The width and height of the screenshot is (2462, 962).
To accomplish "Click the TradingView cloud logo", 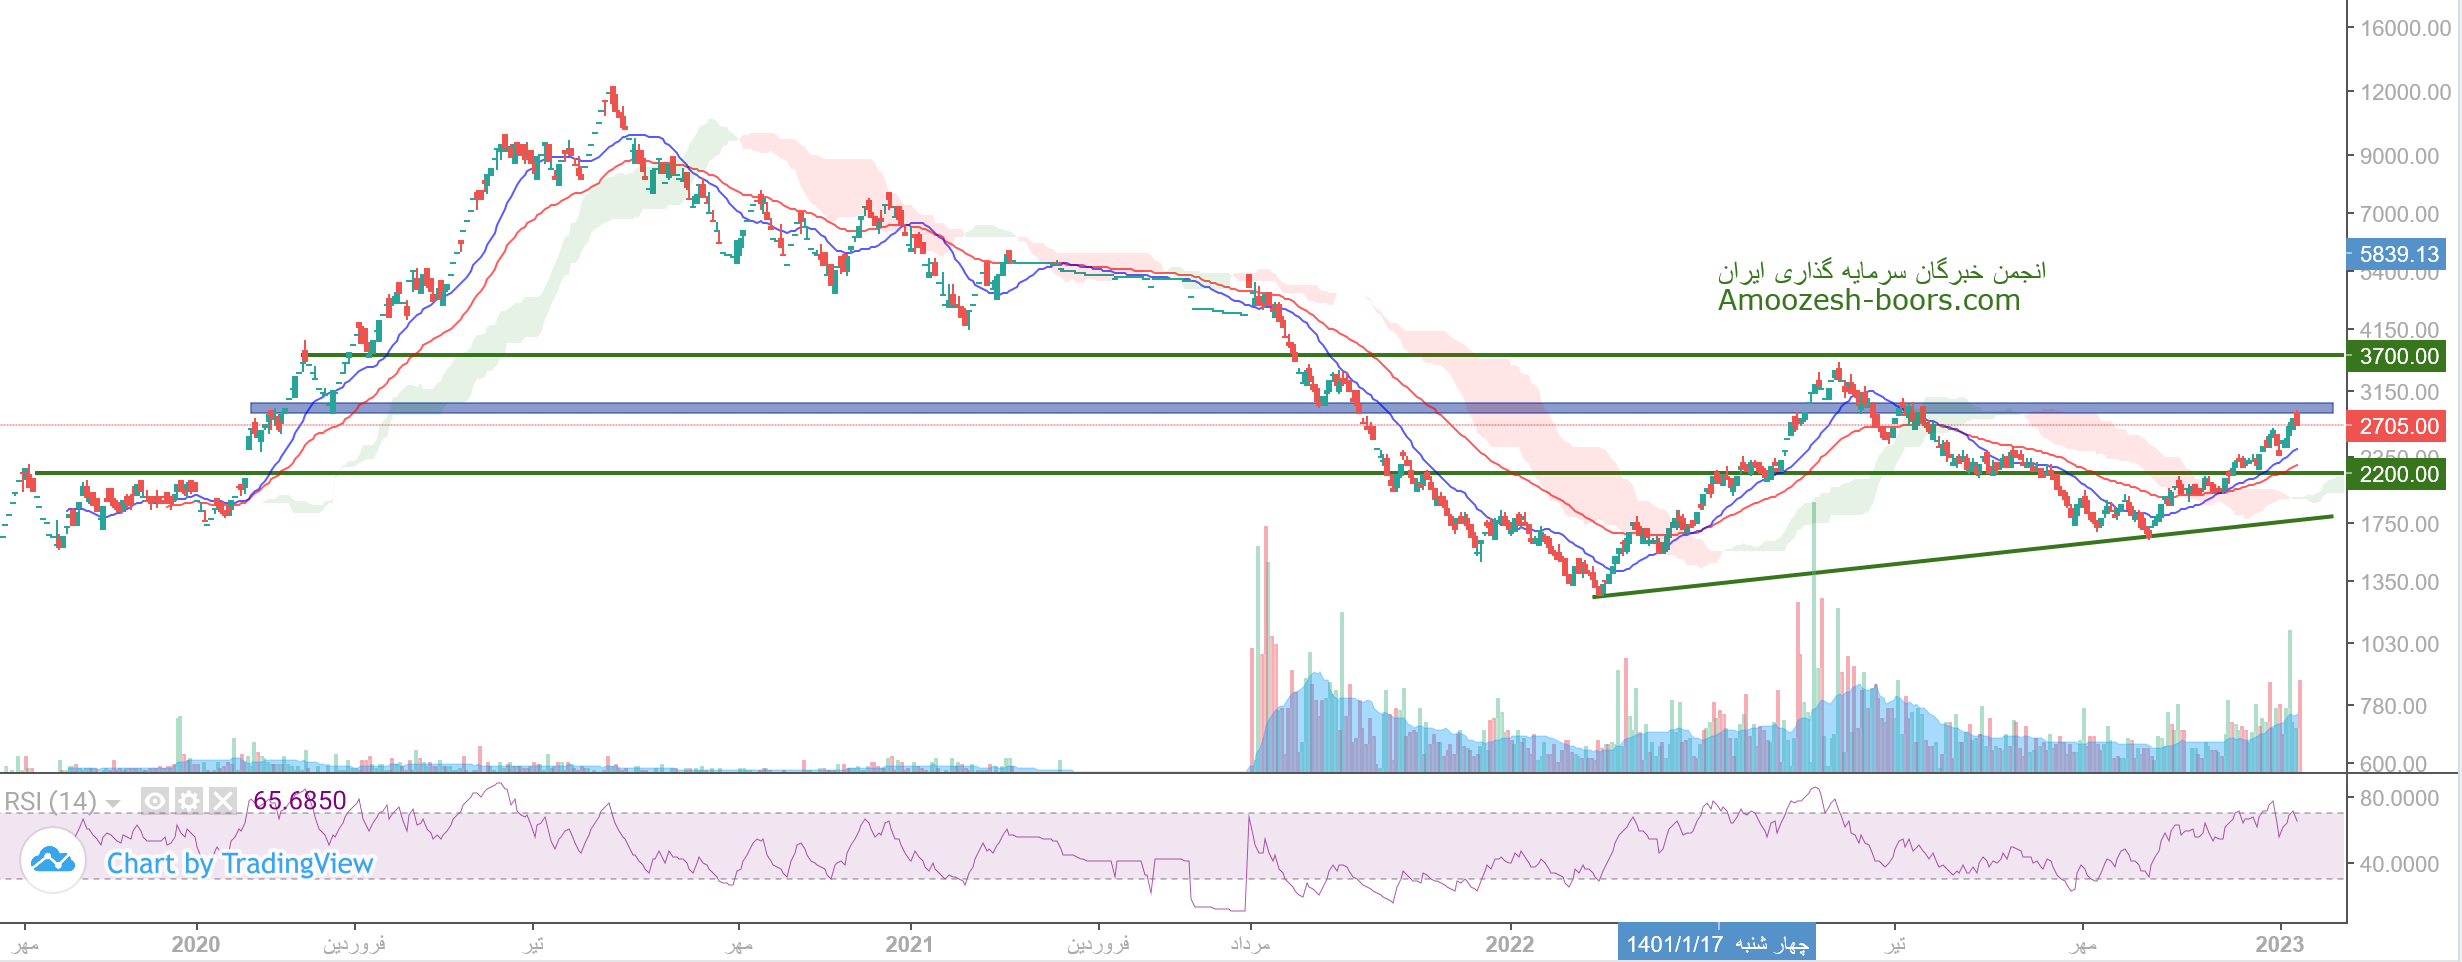I will [52, 861].
